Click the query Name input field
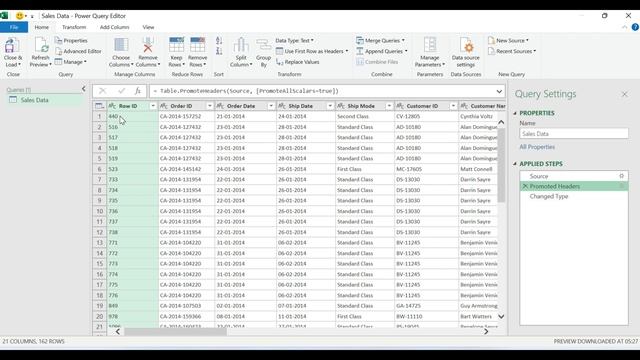 (x=574, y=133)
